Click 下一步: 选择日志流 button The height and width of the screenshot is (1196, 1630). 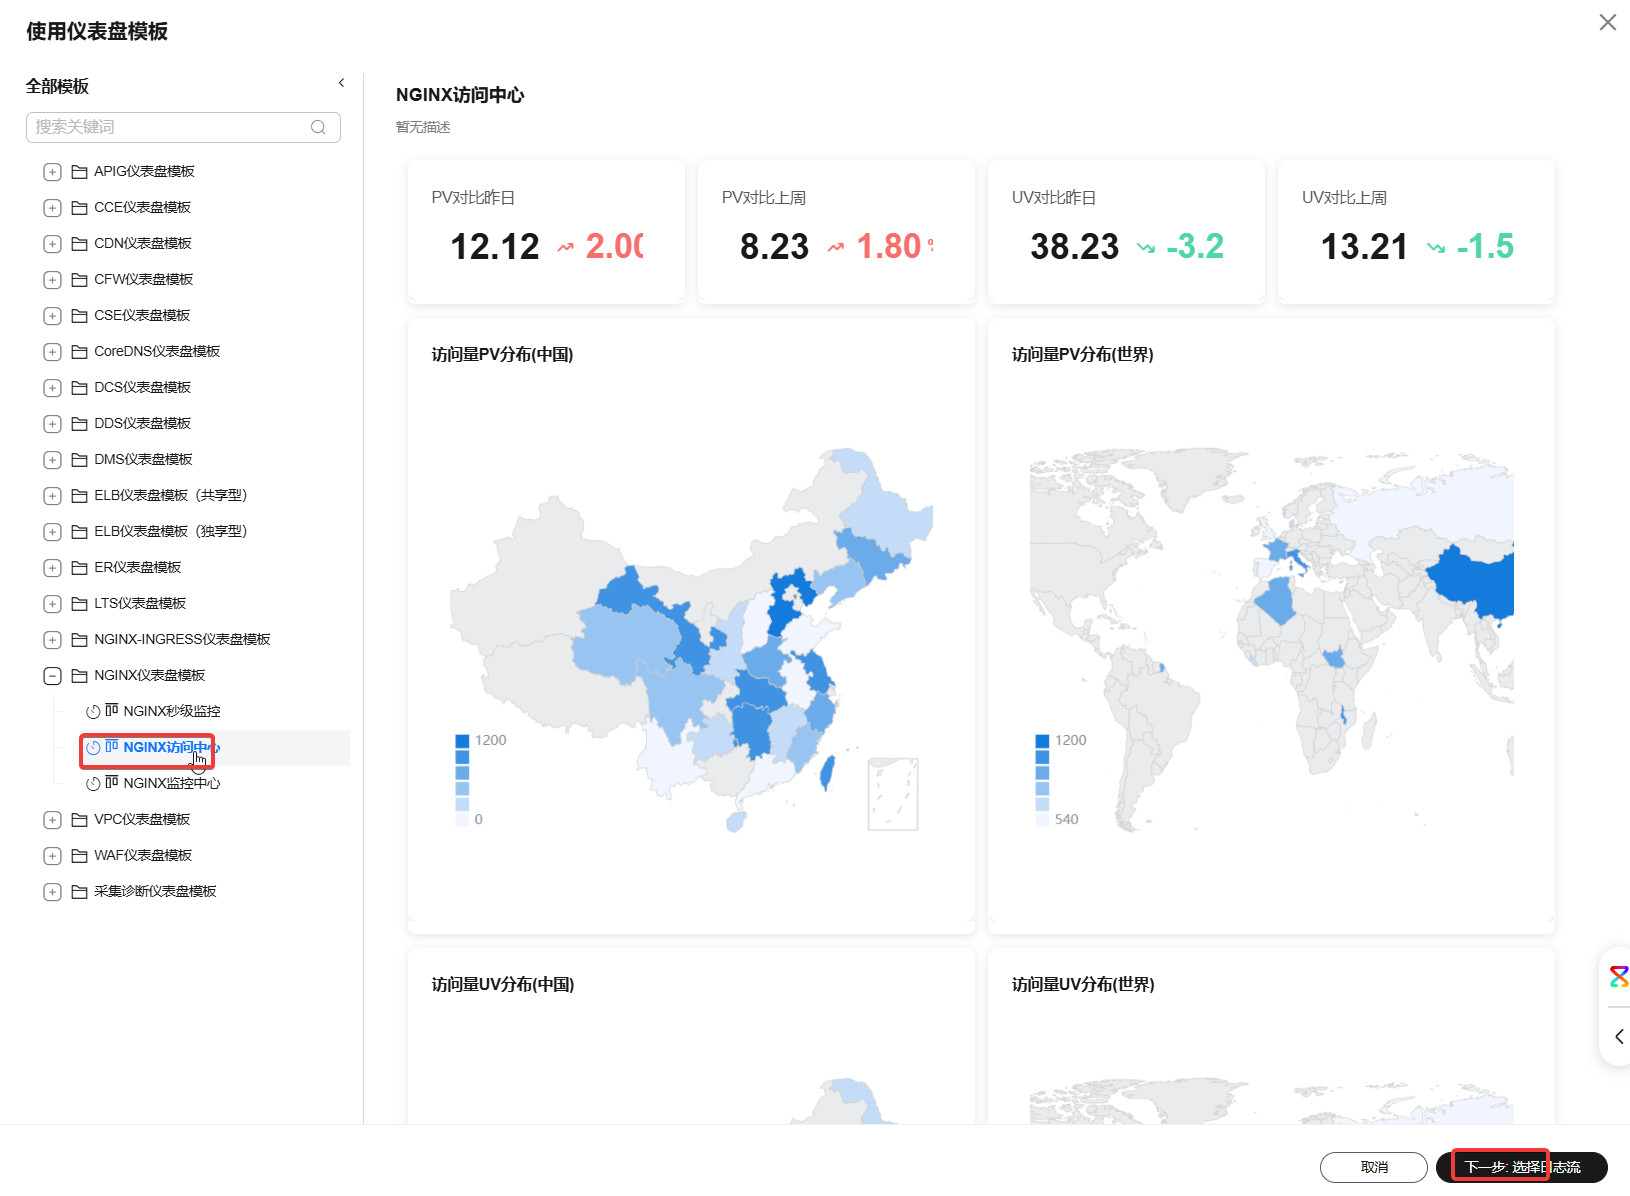(1521, 1167)
